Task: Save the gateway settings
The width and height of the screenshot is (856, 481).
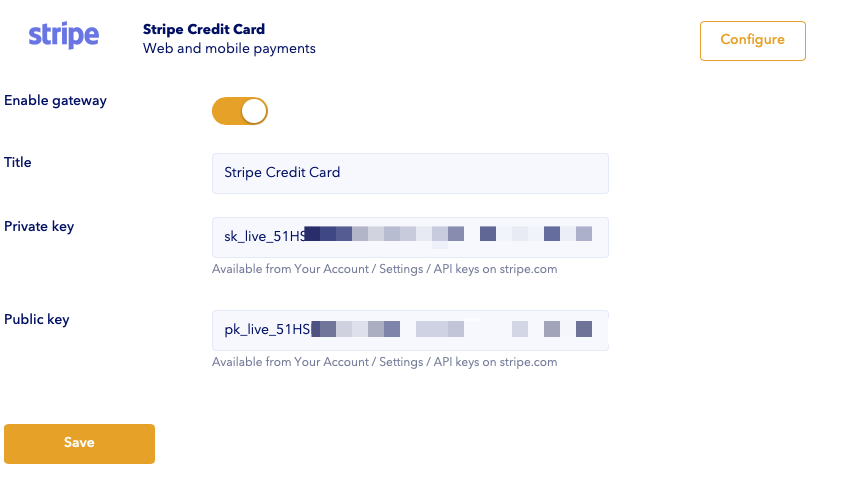Action: [80, 444]
